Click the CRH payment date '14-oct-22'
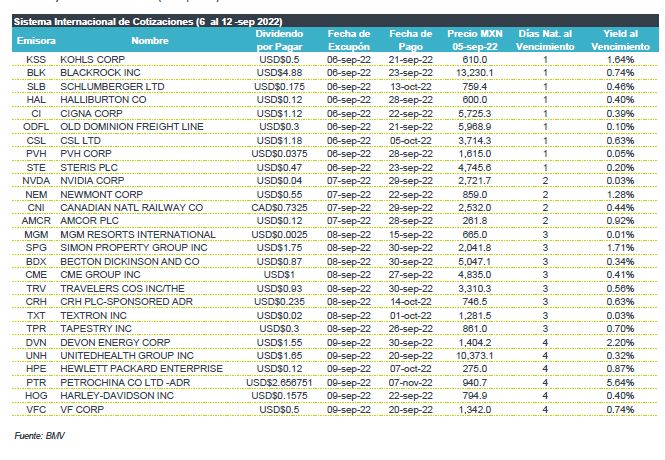 click(411, 302)
